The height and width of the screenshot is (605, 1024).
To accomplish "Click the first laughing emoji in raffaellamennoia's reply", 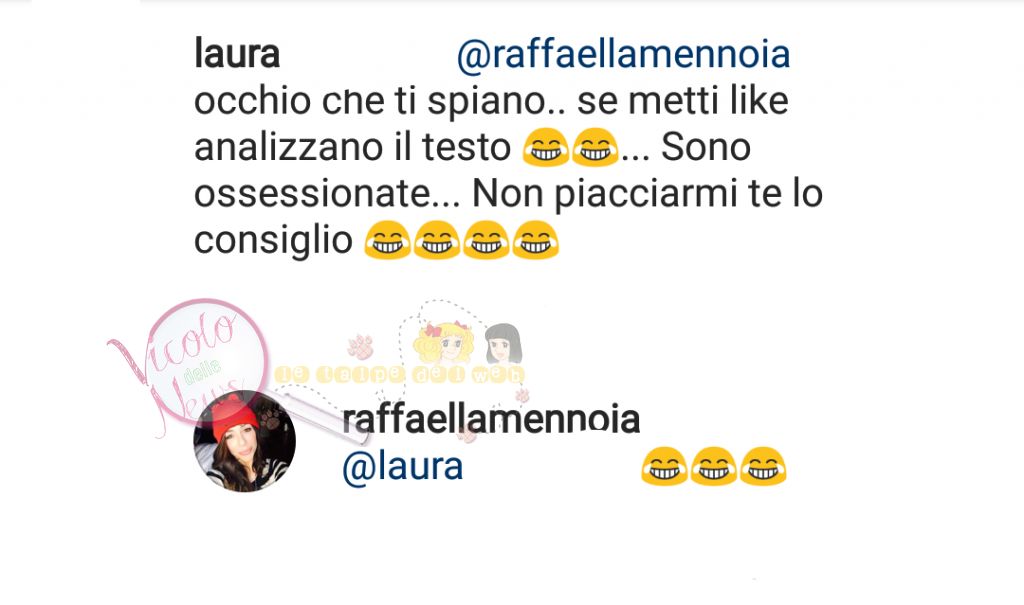I will point(664,466).
